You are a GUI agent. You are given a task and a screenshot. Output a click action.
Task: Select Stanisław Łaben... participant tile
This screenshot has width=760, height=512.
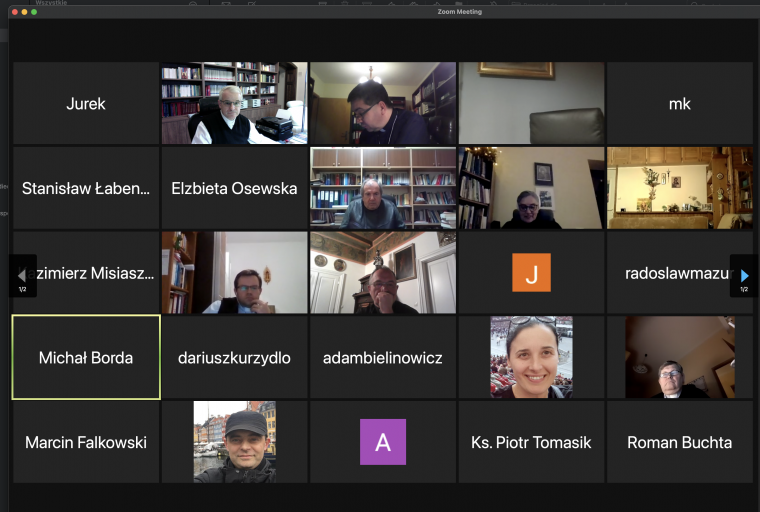(86, 188)
